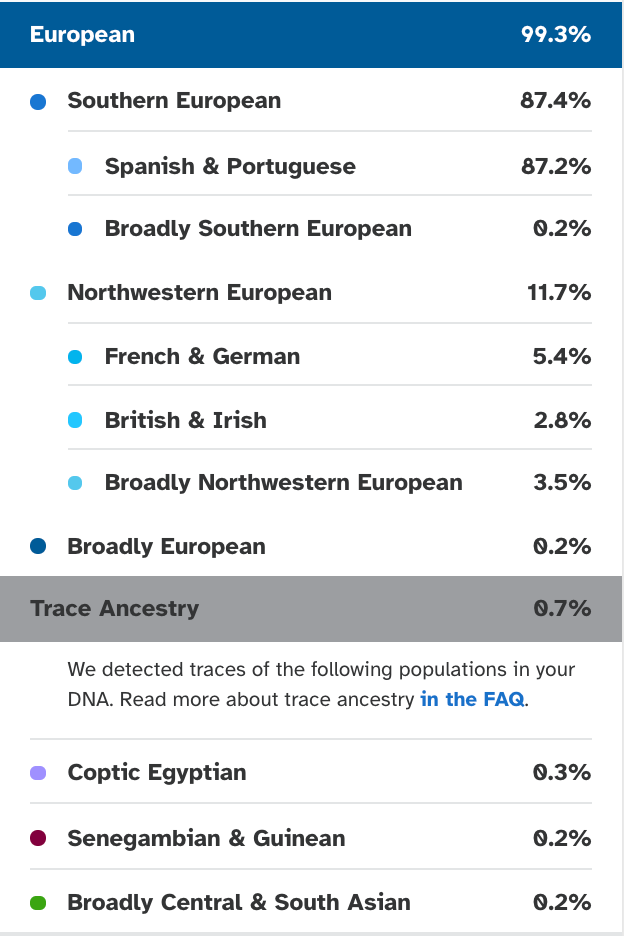624x936 pixels.
Task: Click the French & German color dot
Action: click(x=75, y=357)
